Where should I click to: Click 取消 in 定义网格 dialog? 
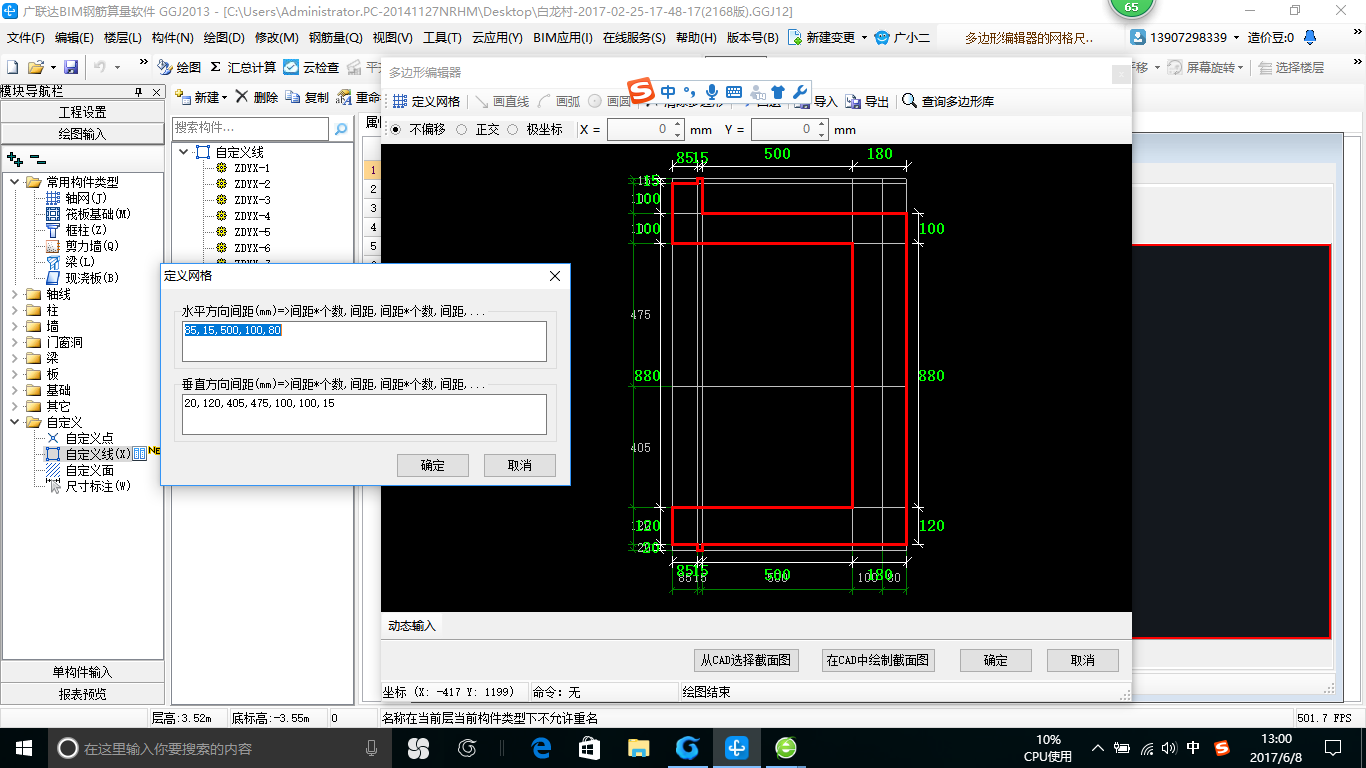click(520, 465)
